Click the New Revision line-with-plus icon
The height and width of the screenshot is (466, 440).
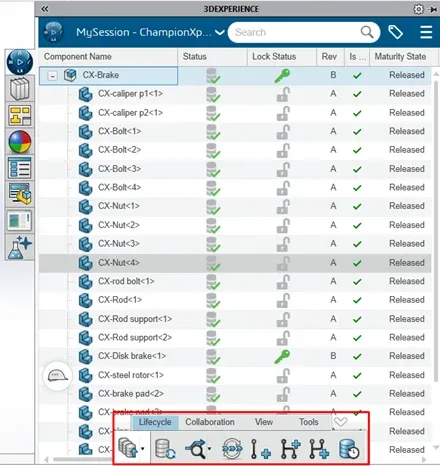pyautogui.click(x=260, y=449)
